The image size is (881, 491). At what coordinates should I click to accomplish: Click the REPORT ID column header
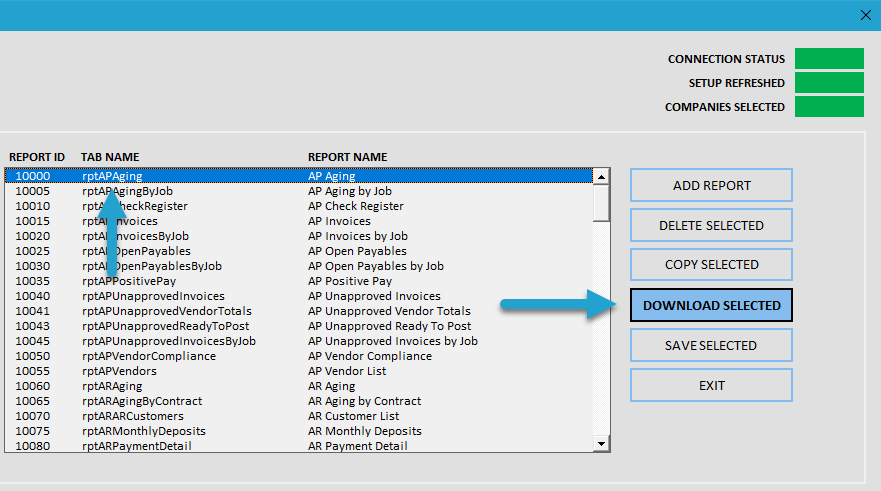point(37,157)
